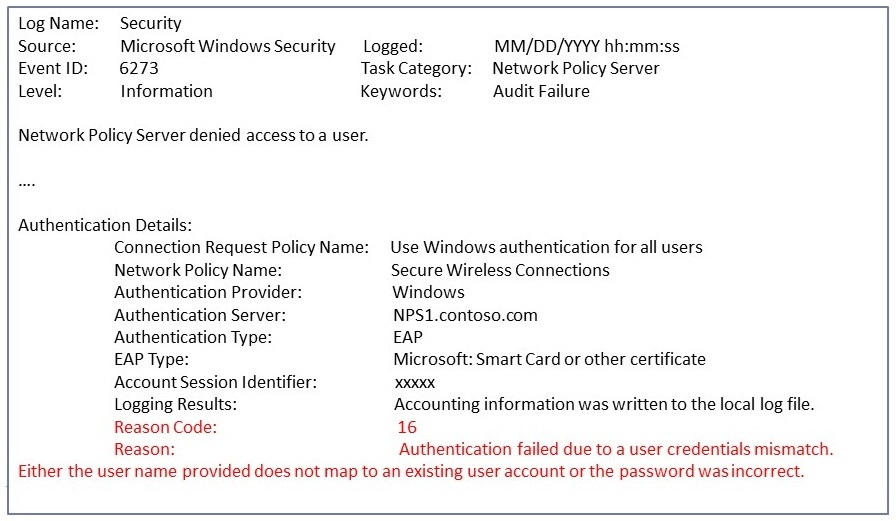896x521 pixels.
Task: Click the Account Session Identifier value xxxxx
Action: [x=415, y=382]
